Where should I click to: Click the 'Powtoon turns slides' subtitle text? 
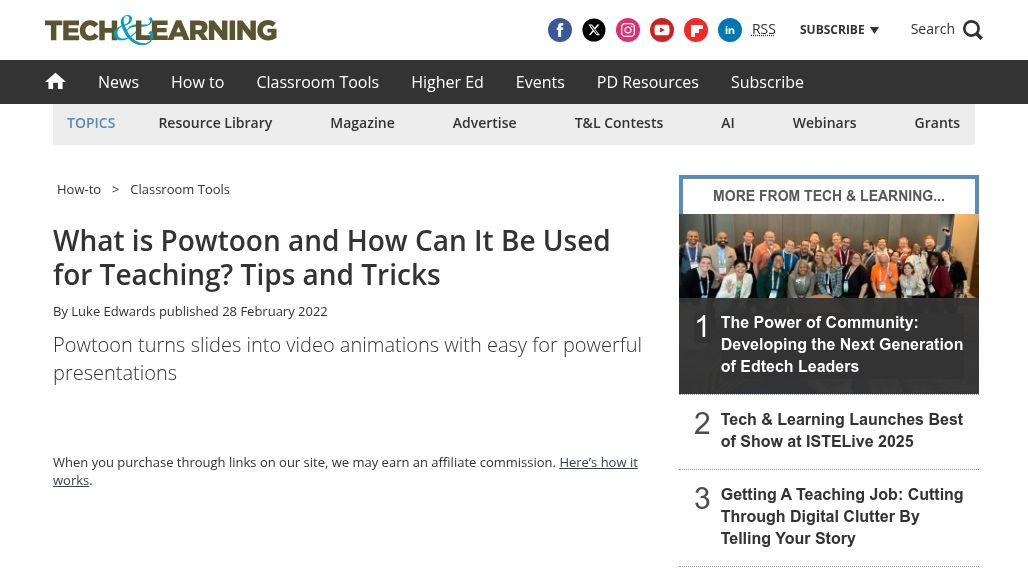click(x=347, y=358)
